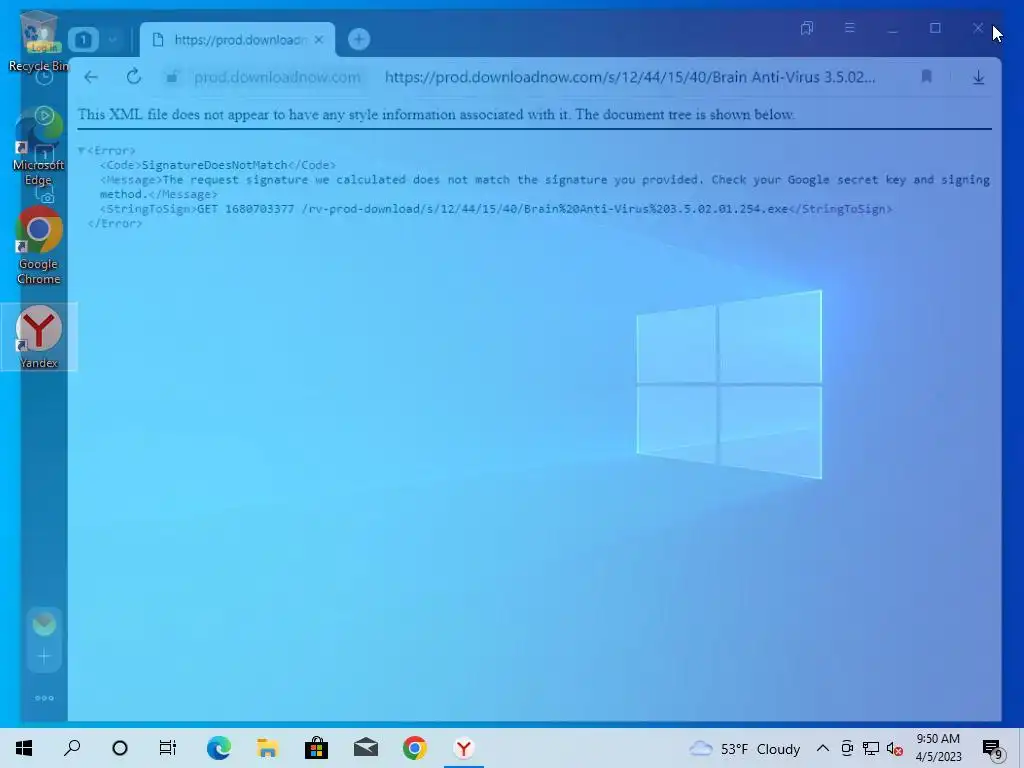This screenshot has height=768, width=1024.
Task: Open the three-dots sidebar options
Action: (44, 698)
